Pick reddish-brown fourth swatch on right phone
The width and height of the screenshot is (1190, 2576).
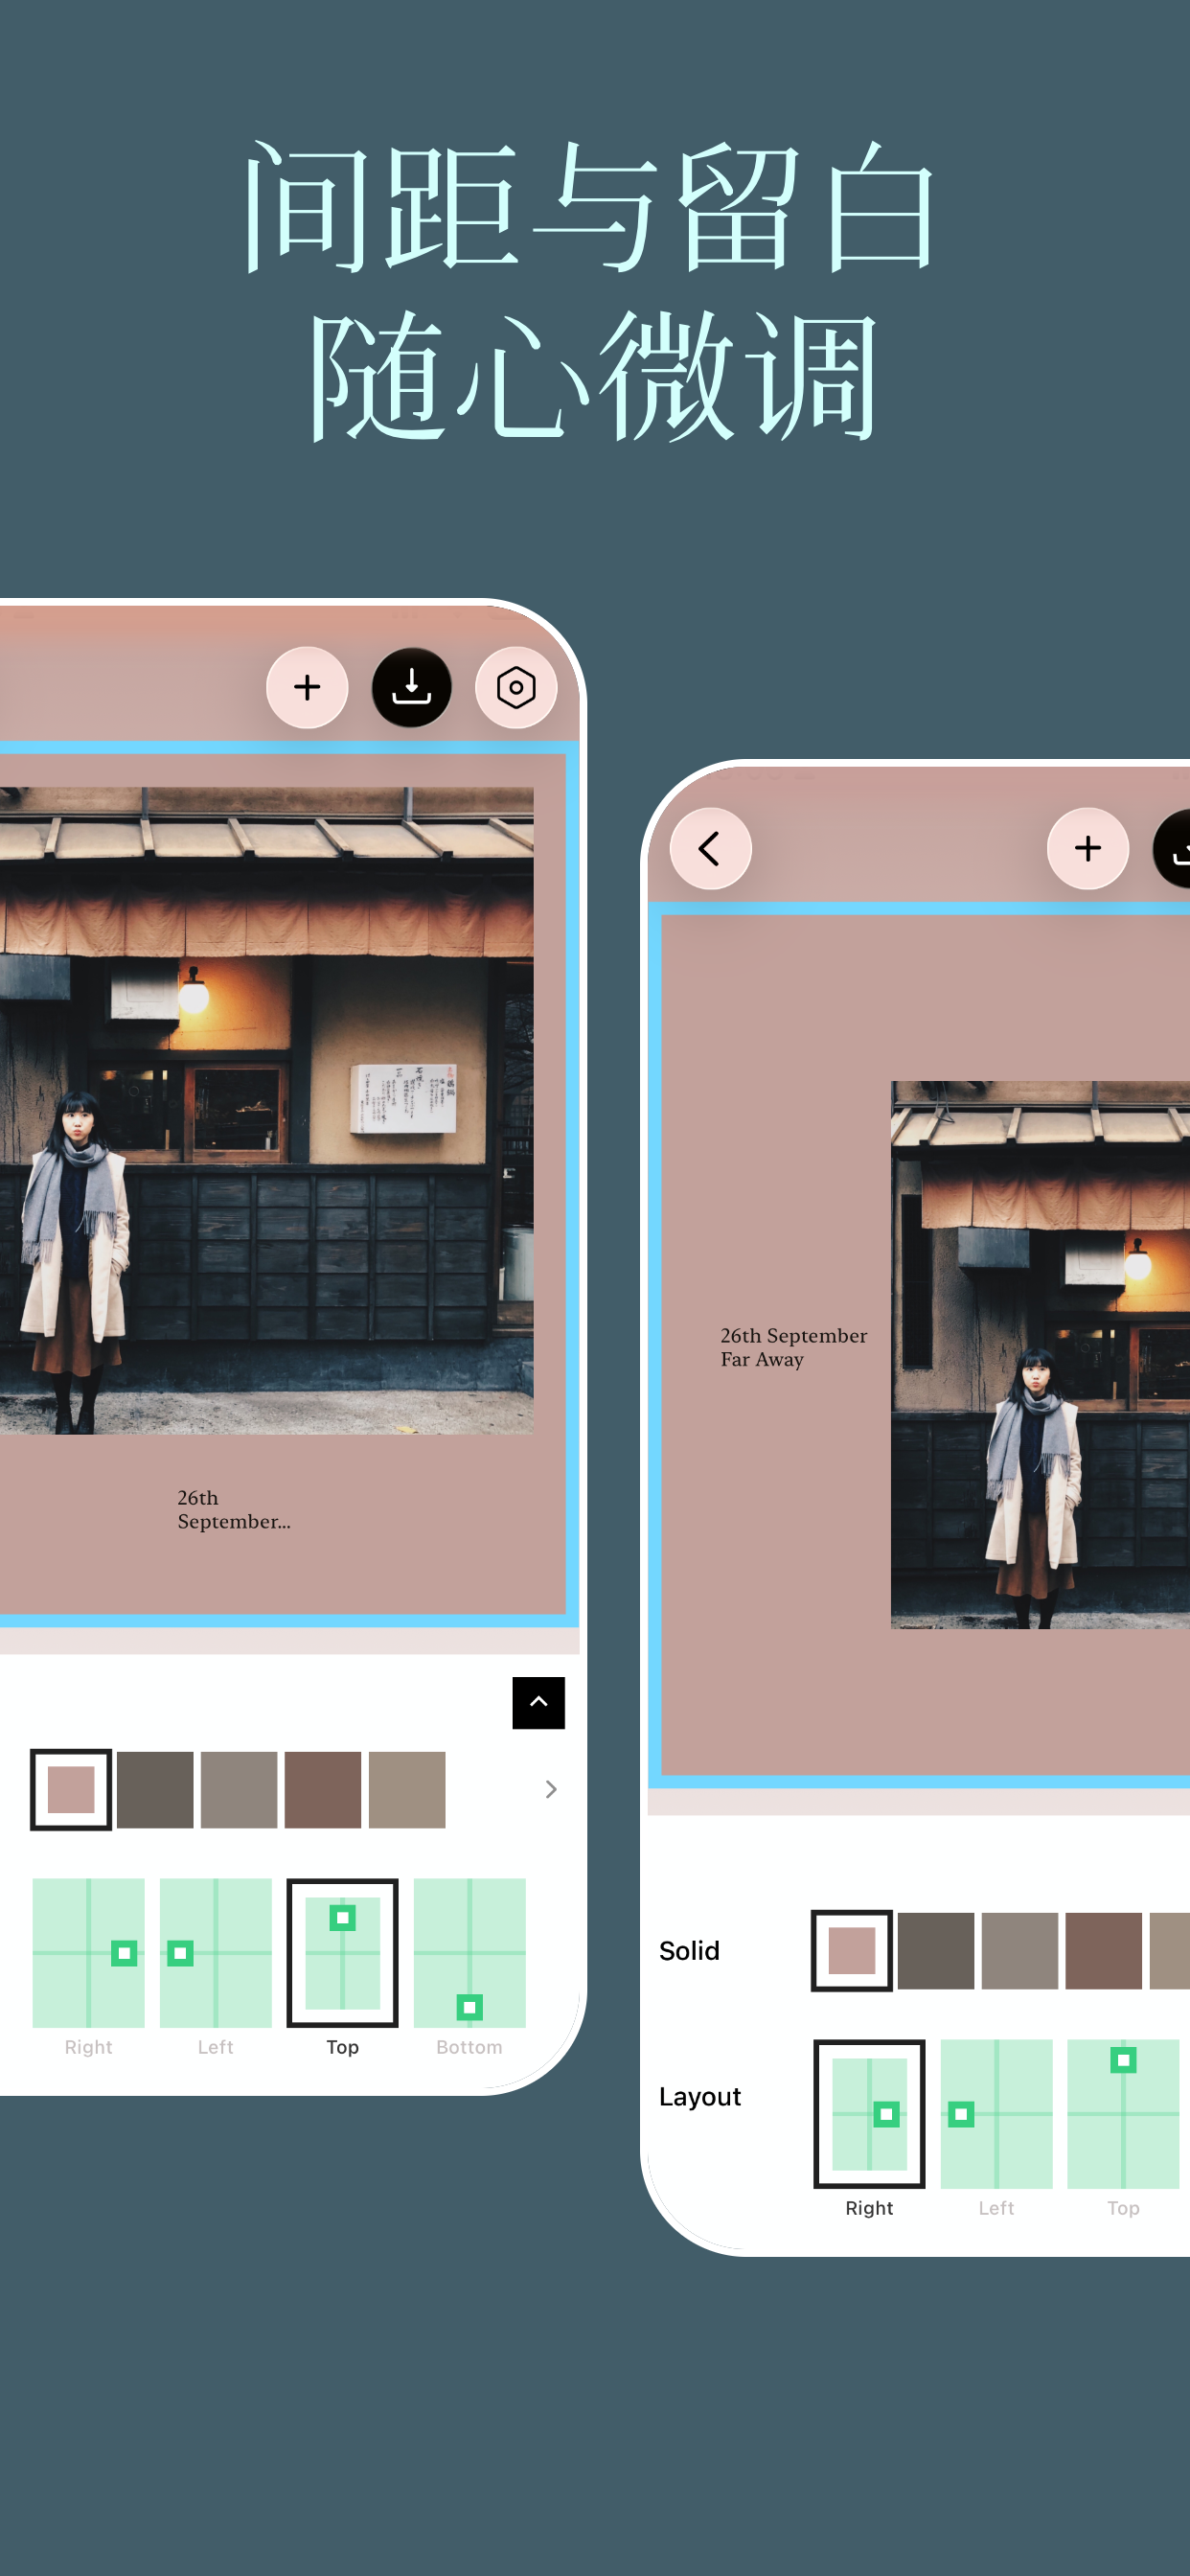pos(1104,1950)
